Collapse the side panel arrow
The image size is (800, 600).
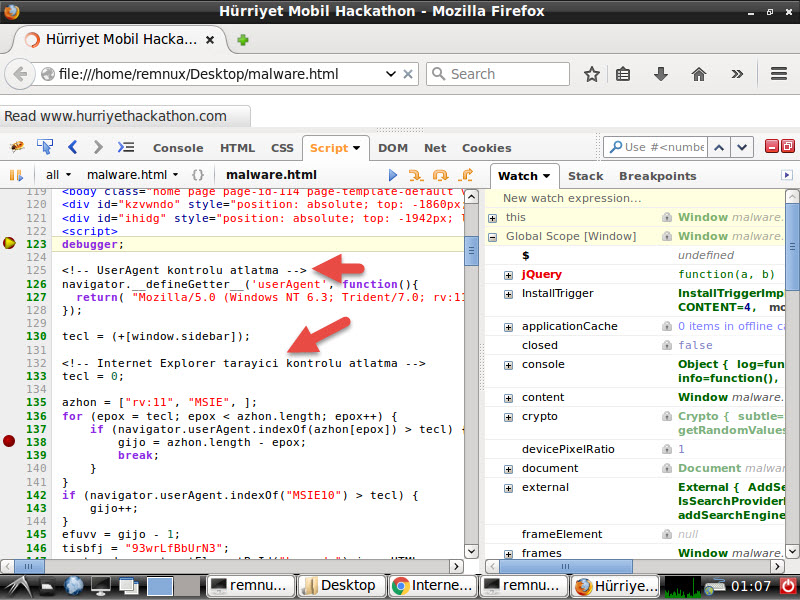click(x=787, y=176)
